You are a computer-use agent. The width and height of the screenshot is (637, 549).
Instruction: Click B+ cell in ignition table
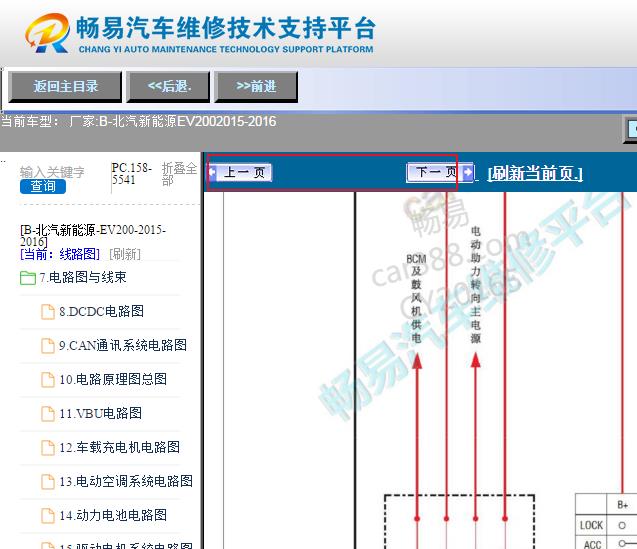click(x=622, y=505)
